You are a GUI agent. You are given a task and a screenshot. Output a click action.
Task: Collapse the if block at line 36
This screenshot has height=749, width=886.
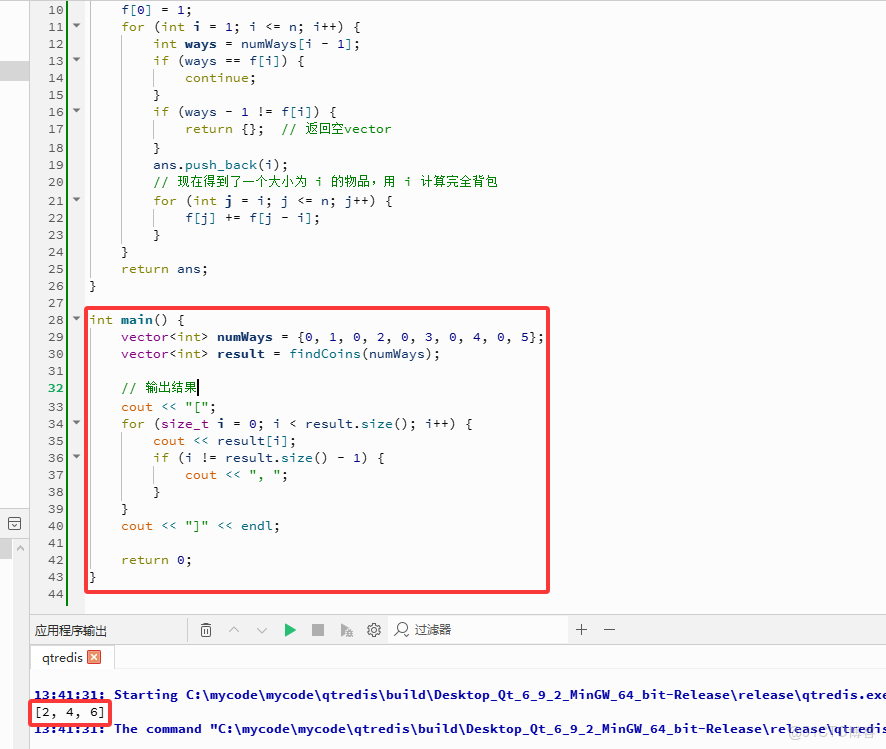click(x=76, y=456)
